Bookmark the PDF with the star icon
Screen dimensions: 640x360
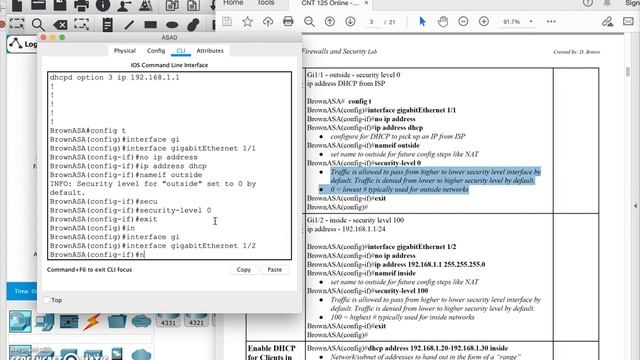[x=247, y=22]
